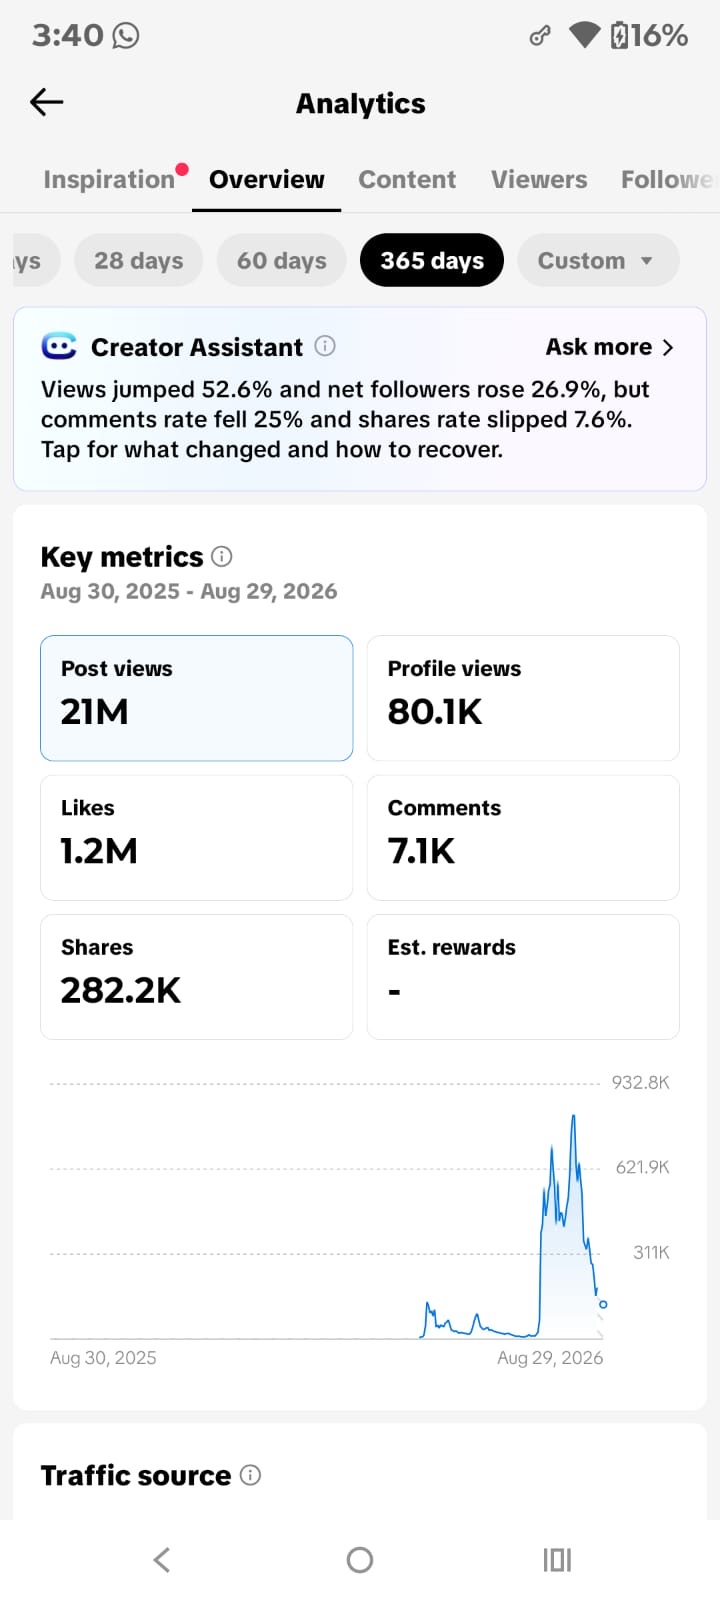720x1600 pixels.
Task: Open Android recent apps icon
Action: [557, 1559]
